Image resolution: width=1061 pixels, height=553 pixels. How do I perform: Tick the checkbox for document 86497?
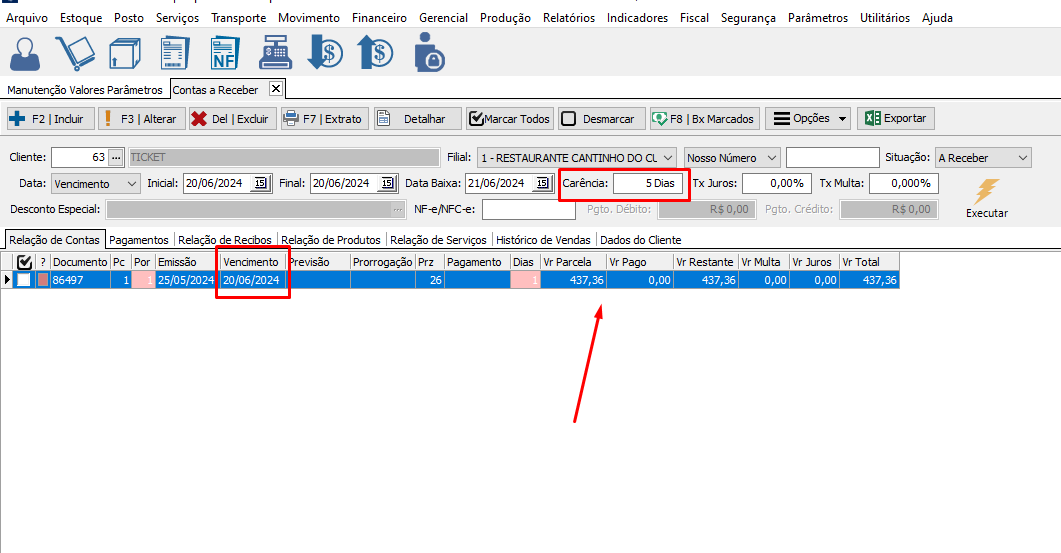point(24,281)
